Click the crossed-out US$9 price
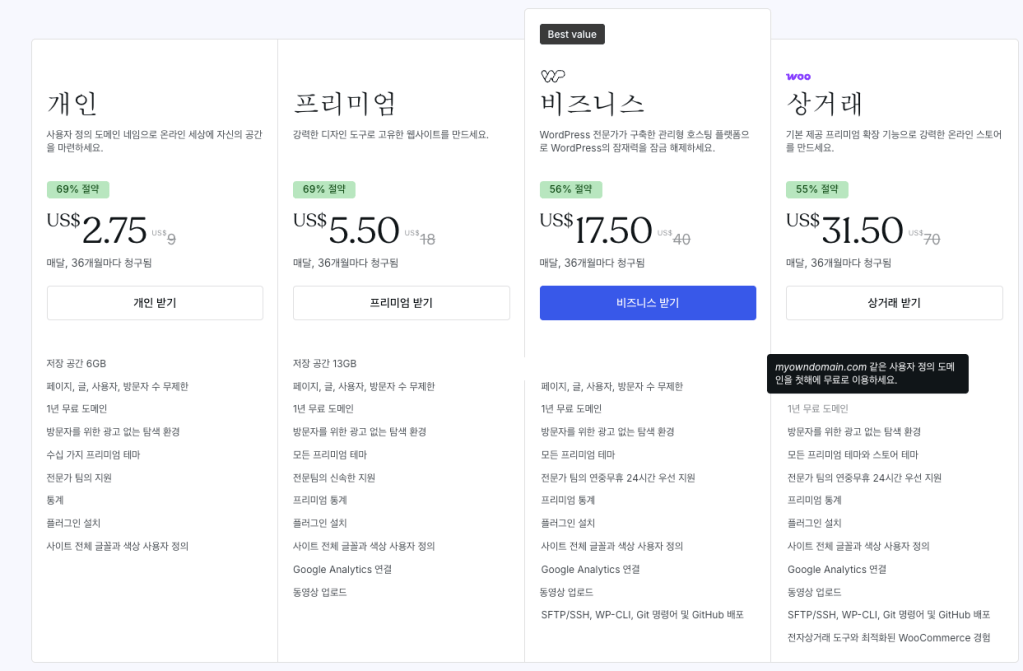The height and width of the screenshot is (671, 1023). pos(164,237)
